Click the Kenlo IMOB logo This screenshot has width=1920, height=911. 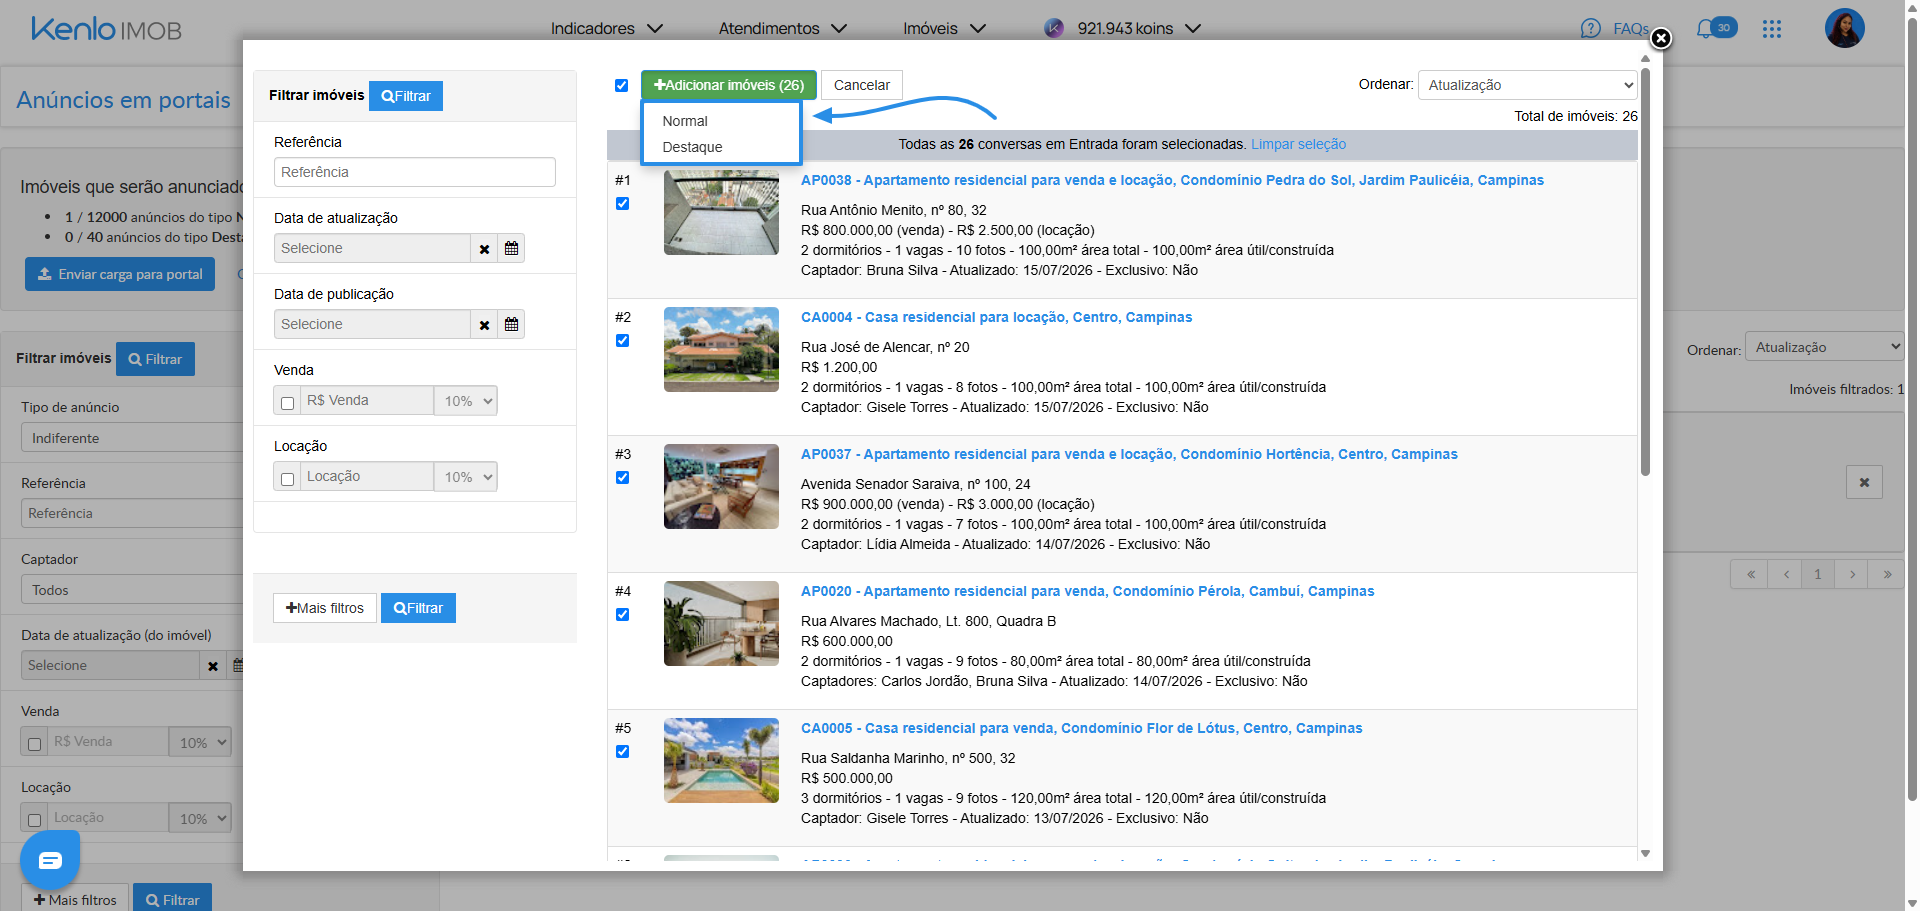point(106,29)
